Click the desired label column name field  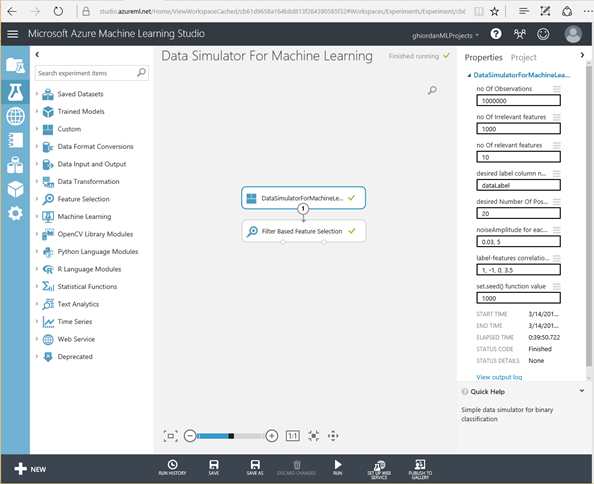tap(518, 185)
